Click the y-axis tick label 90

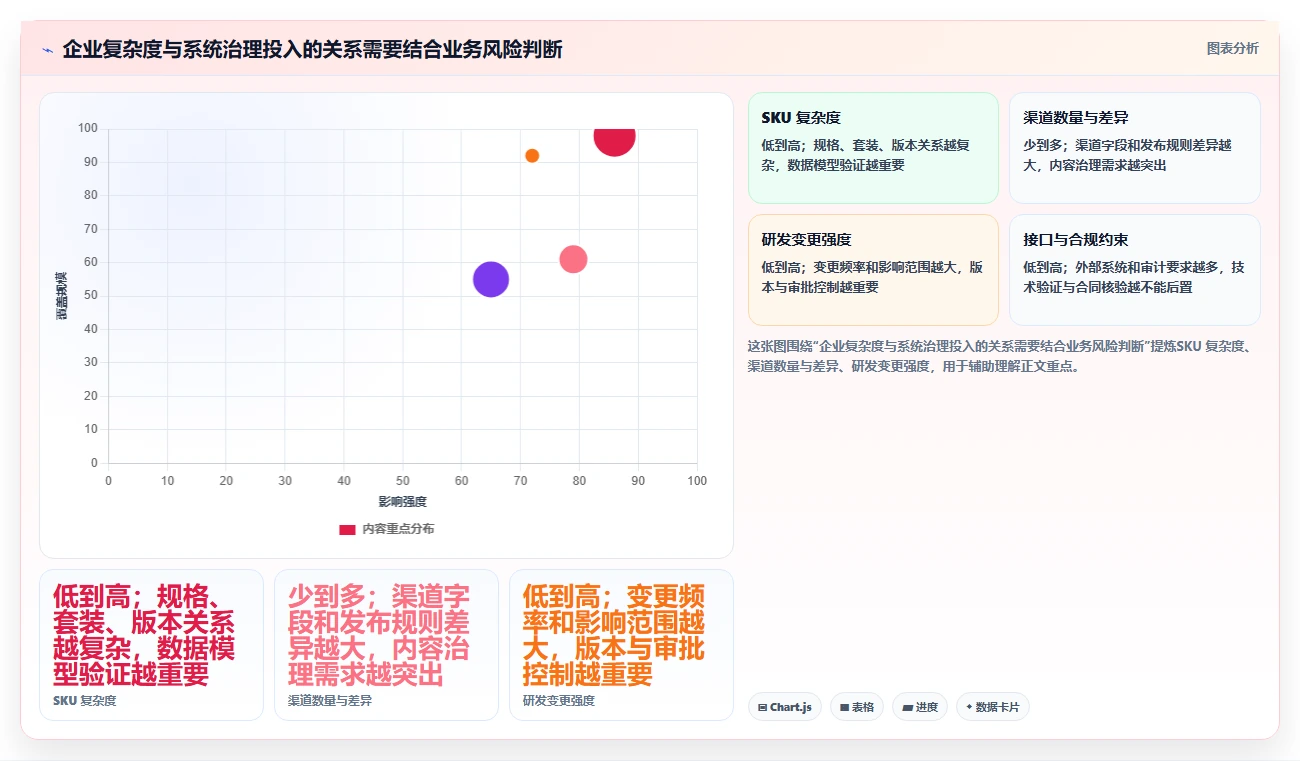point(90,162)
